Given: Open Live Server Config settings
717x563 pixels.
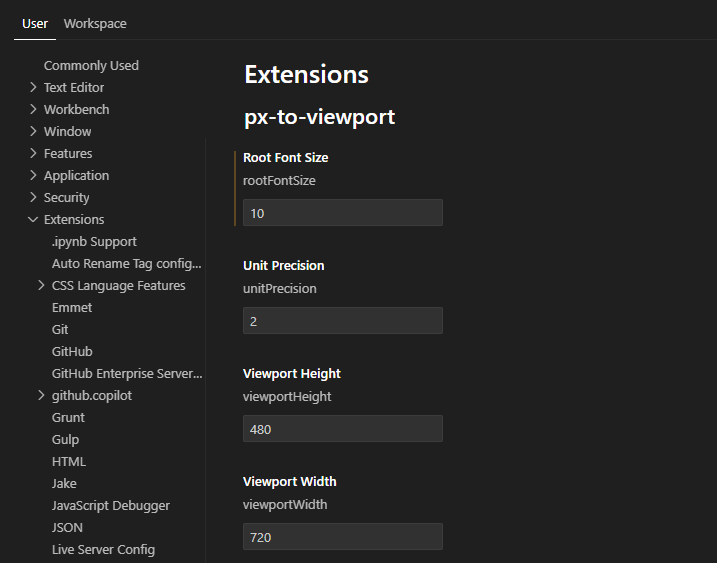Looking at the screenshot, I should click(x=103, y=549).
